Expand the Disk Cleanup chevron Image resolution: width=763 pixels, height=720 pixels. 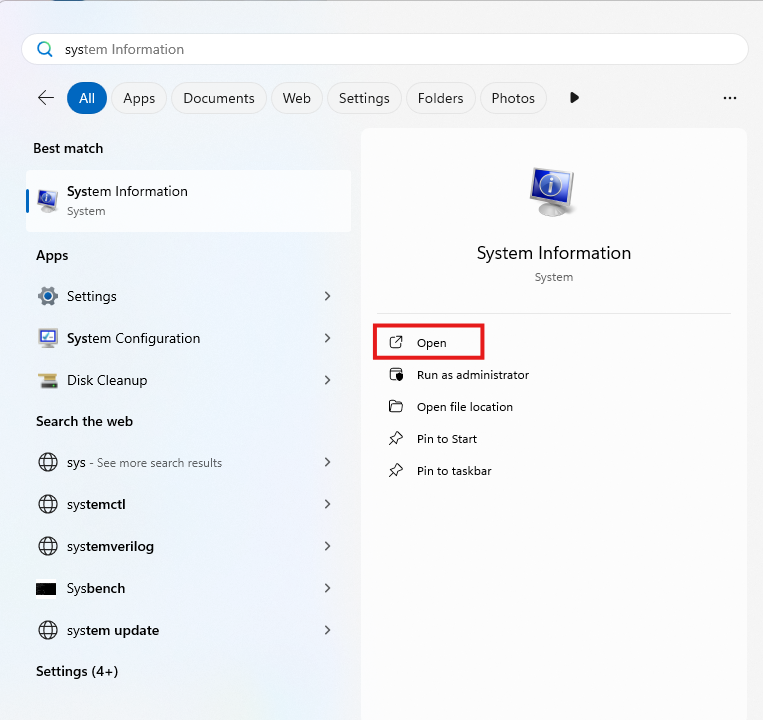327,380
